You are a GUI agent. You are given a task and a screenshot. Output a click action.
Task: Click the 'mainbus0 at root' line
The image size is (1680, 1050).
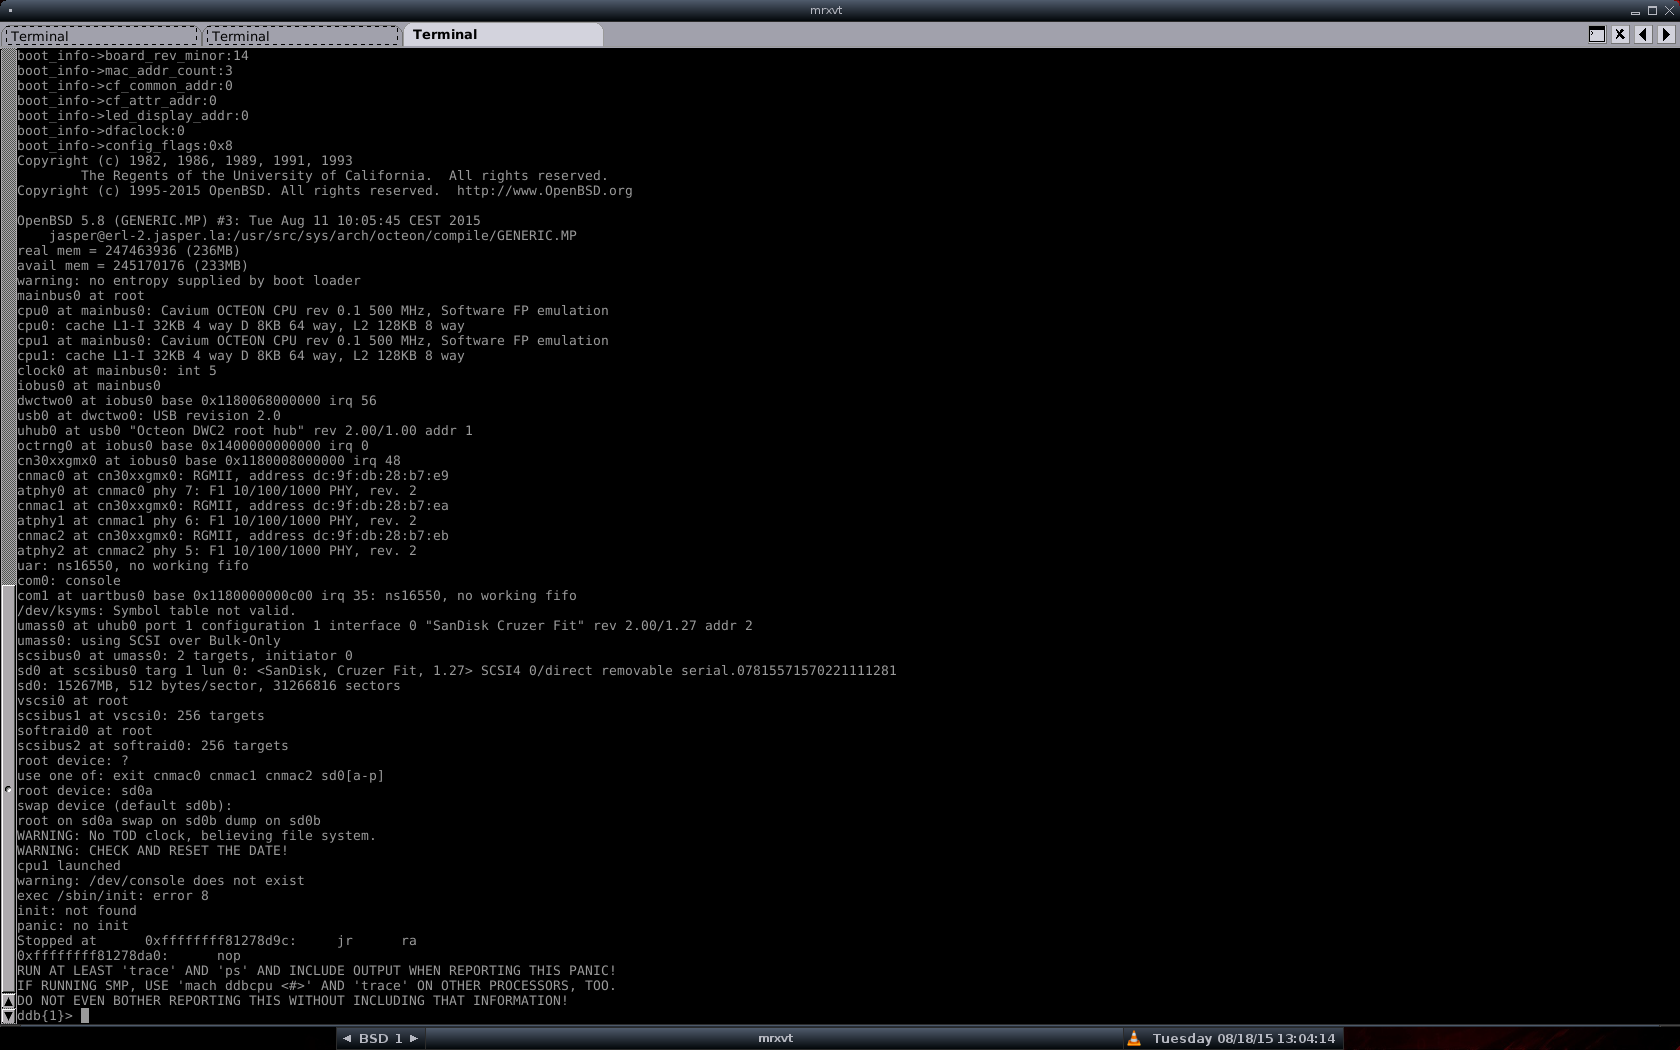[81, 296]
